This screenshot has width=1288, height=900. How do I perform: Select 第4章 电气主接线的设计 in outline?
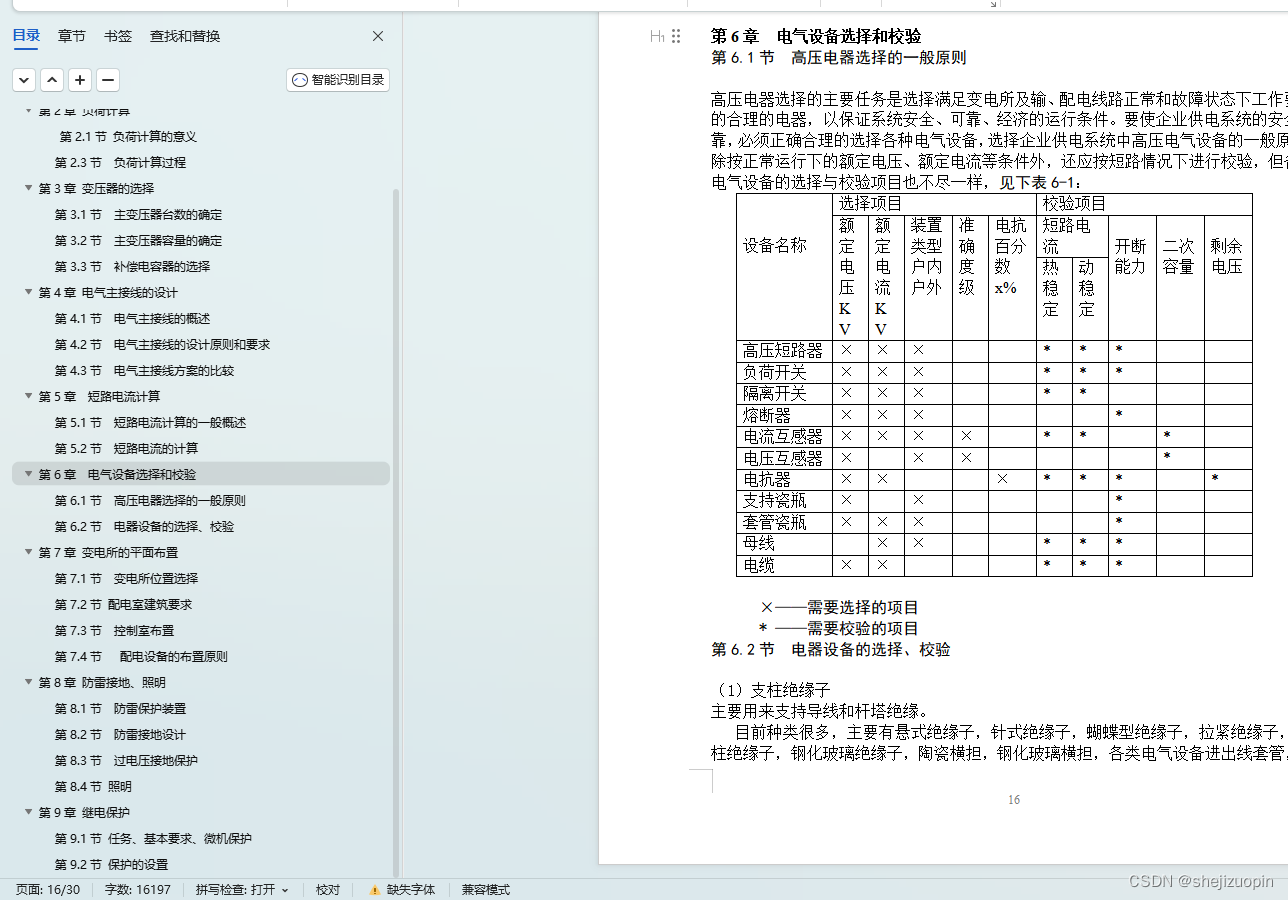click(x=108, y=292)
